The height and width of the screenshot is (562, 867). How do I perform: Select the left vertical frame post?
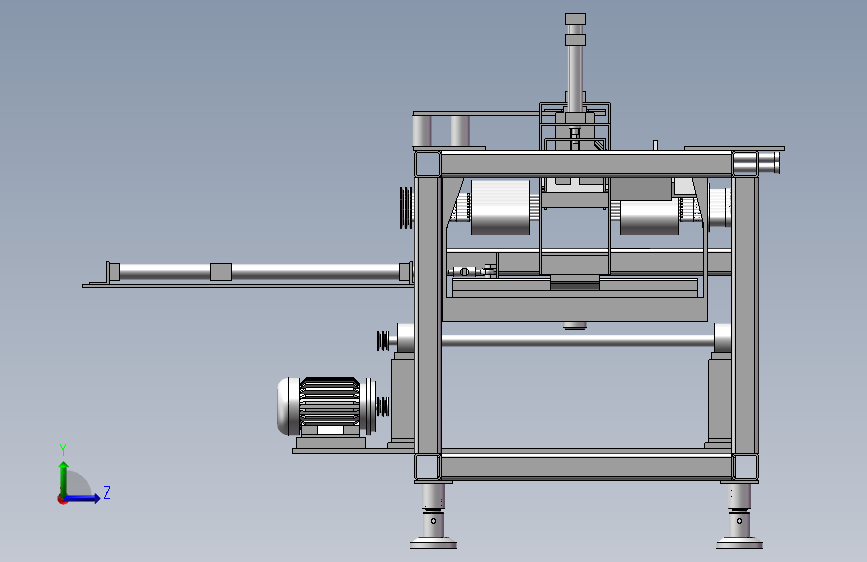click(428, 315)
